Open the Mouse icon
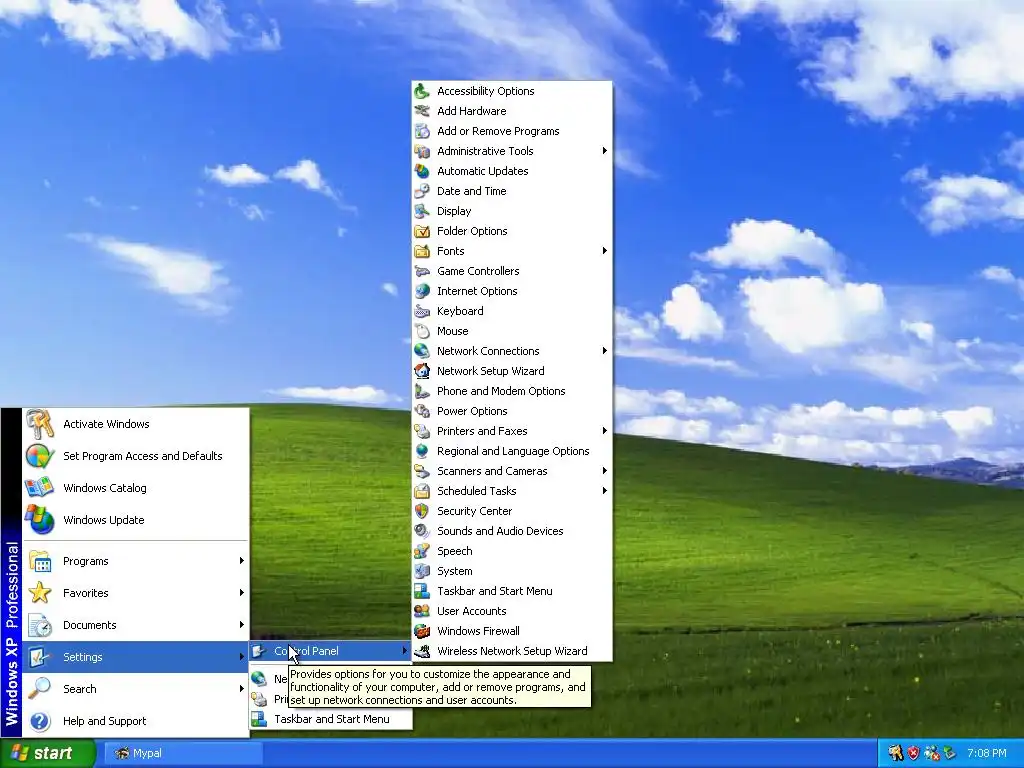1024x768 pixels. point(422,331)
